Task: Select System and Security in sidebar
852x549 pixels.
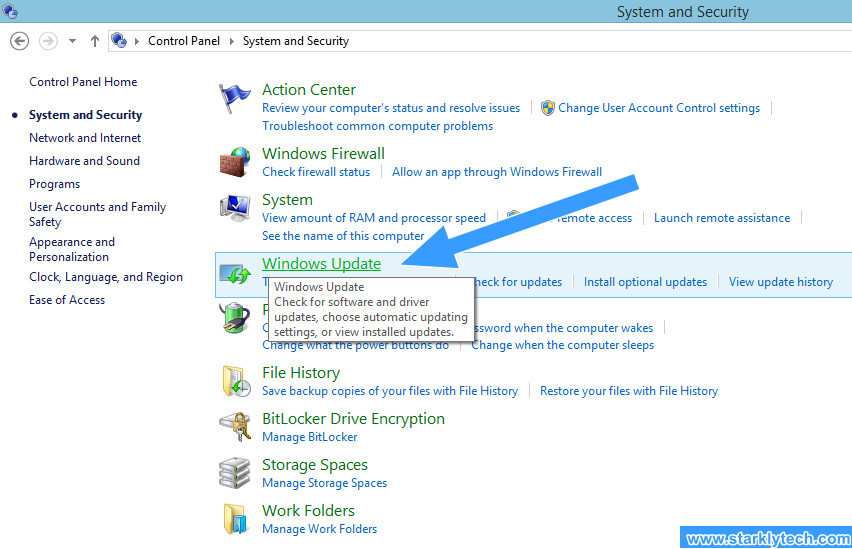Action: [x=85, y=115]
